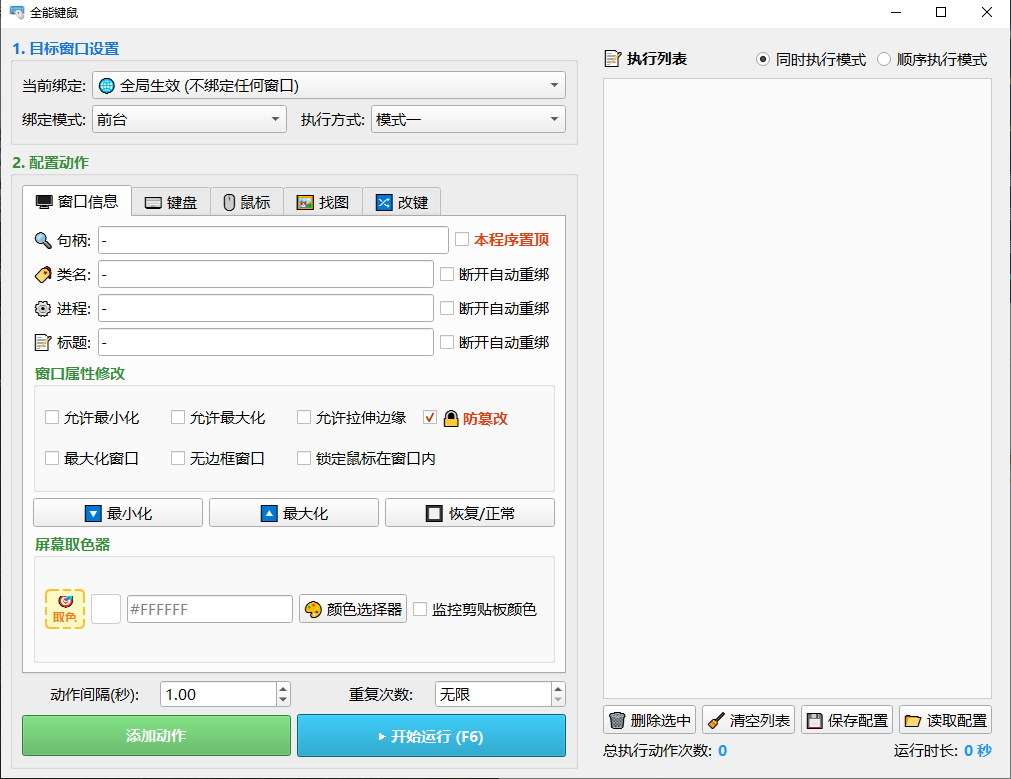Click the green 添加动作 button
The image size is (1011, 779).
coord(157,735)
